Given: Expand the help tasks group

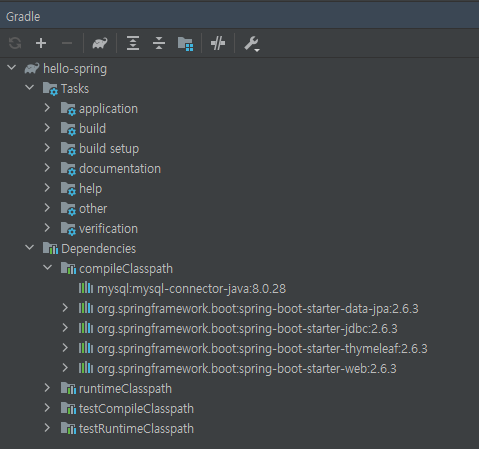Looking at the screenshot, I should click(x=47, y=188).
